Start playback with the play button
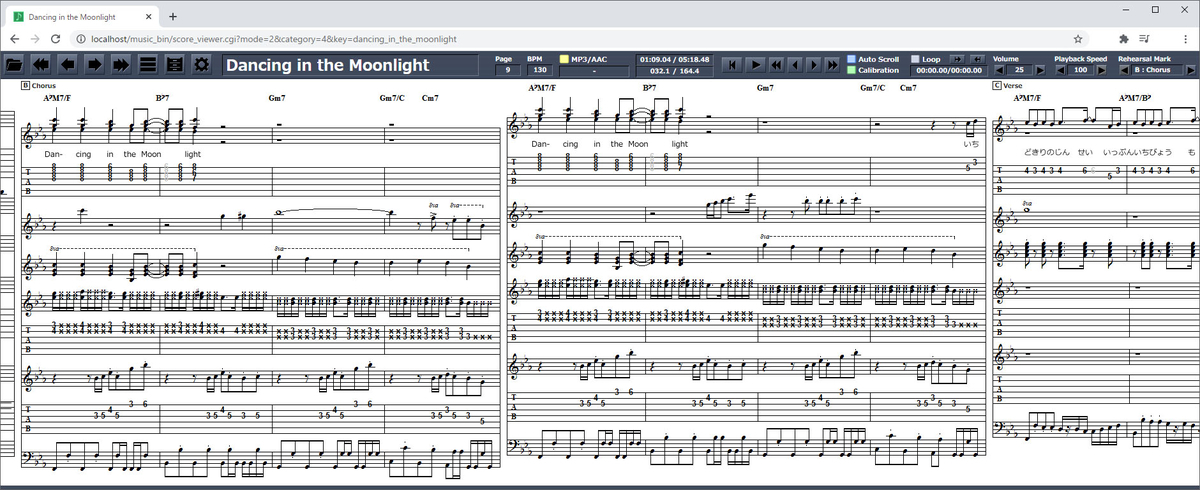The height and width of the screenshot is (490, 1200). click(755, 65)
